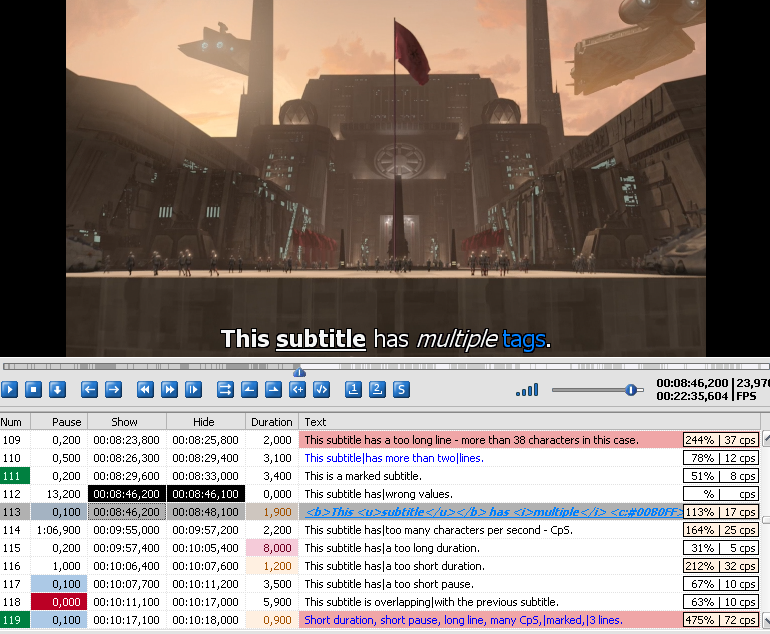The width and height of the screenshot is (770, 634).
Task: Click the current time 00:08:46,200 display
Action: (692, 383)
